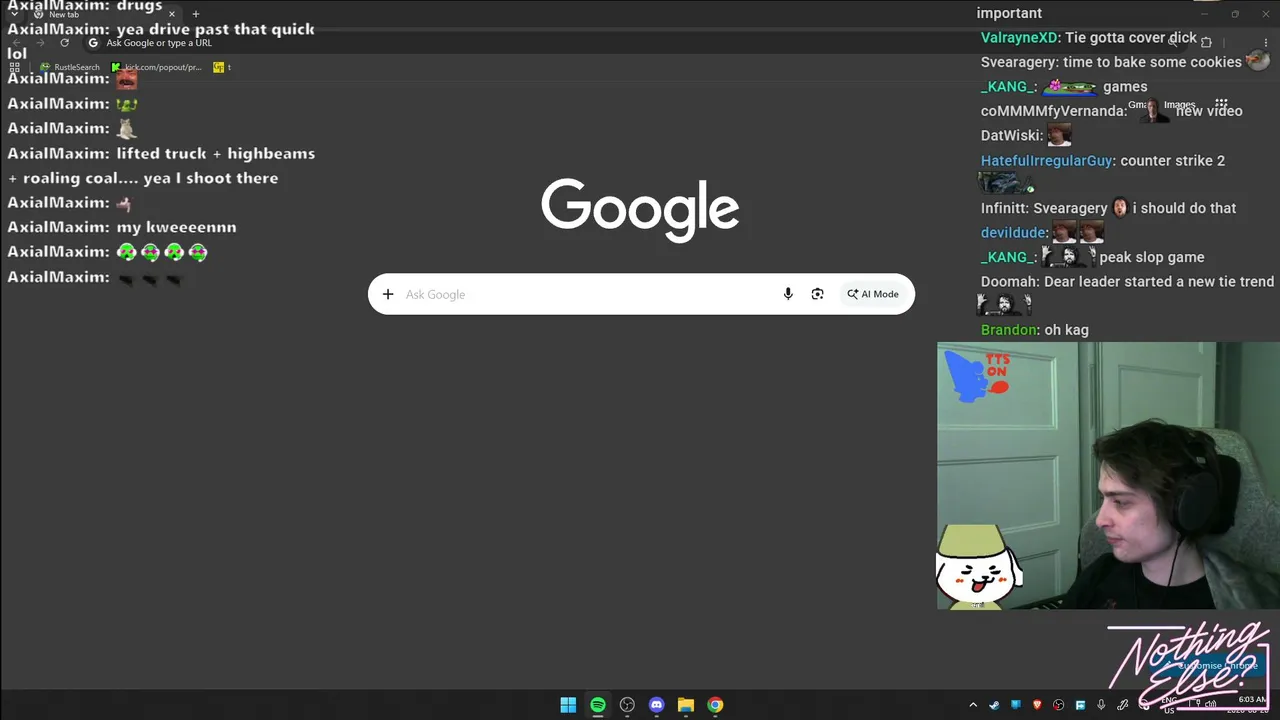Open AI Mode in Google search
1280x720 pixels.
pos(873,294)
